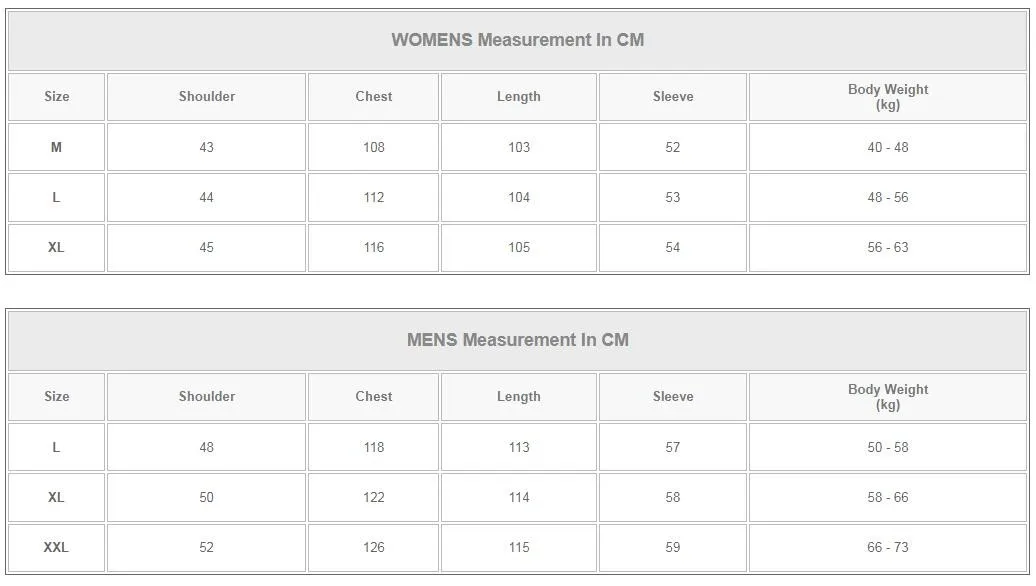Click the Length header in the women's table
Viewport: 1036px width, 586px height.
click(x=518, y=97)
